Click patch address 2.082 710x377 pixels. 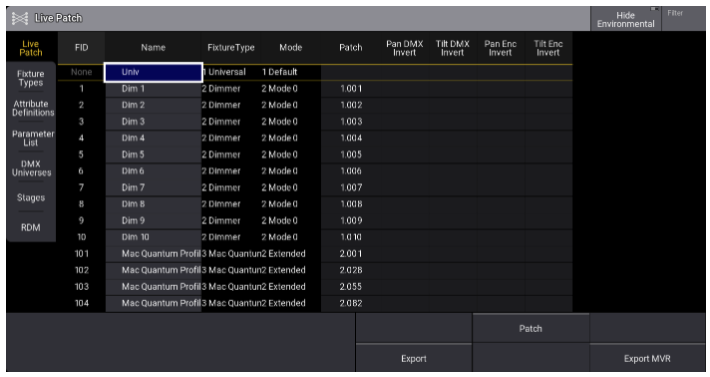tap(351, 303)
